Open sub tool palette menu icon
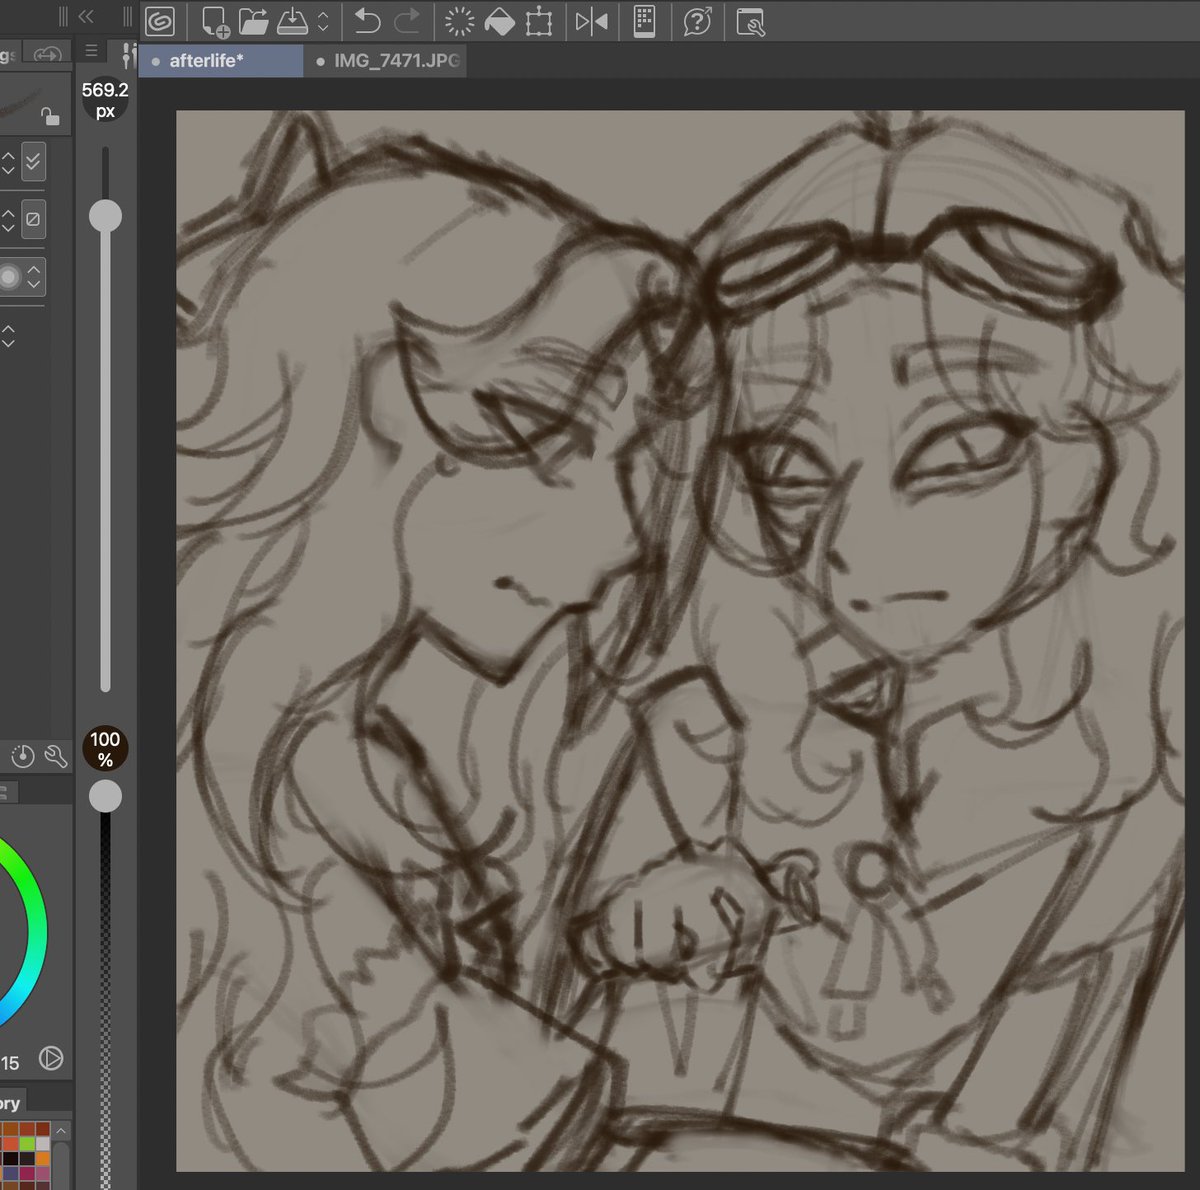Screen dimensions: 1200x1190 [x=91, y=51]
